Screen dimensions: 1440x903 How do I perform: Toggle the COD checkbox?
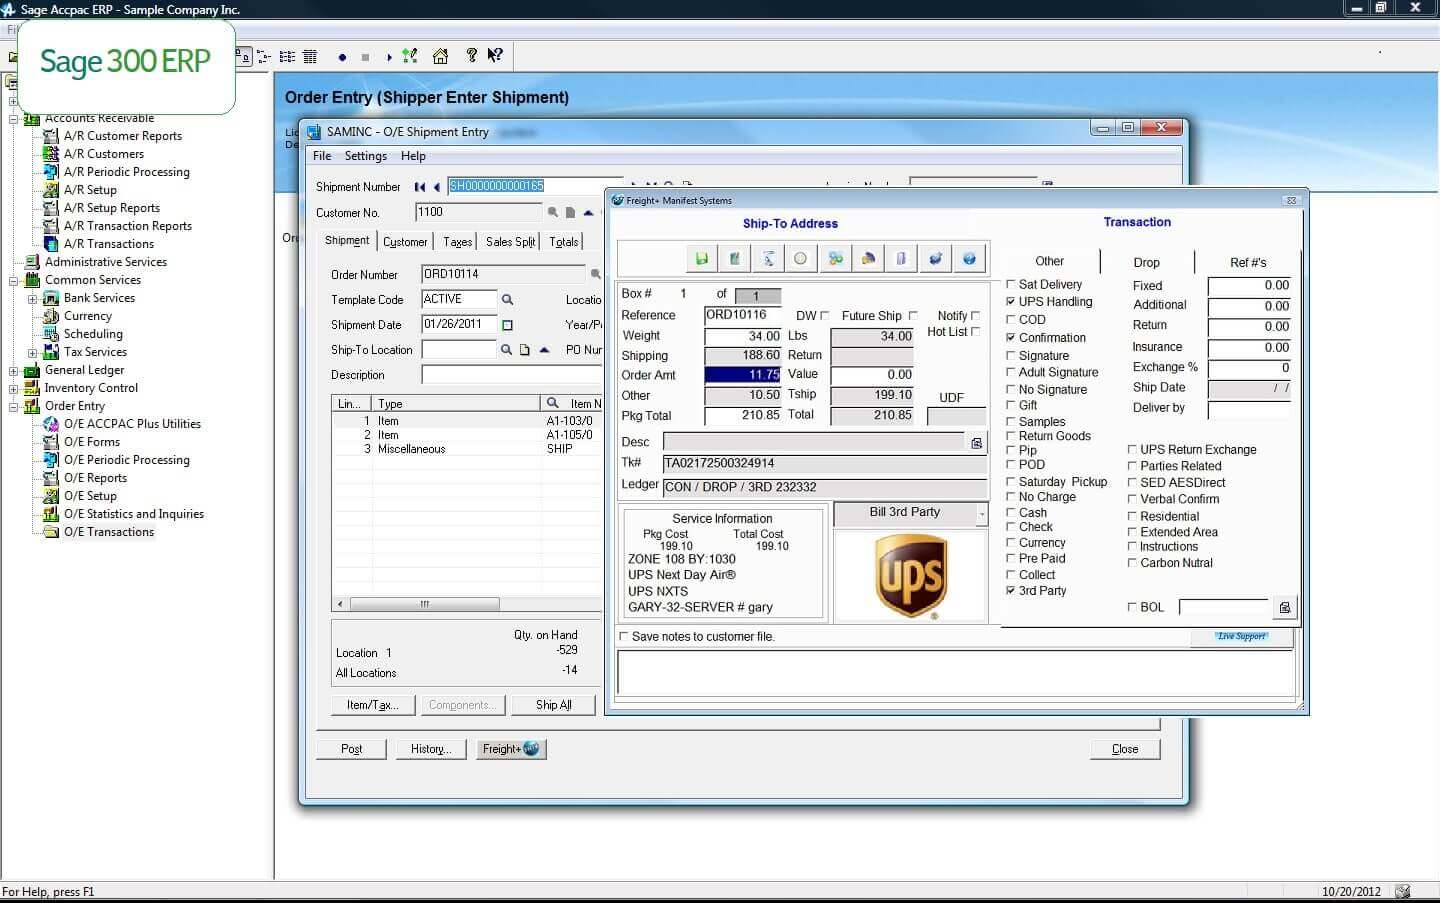1010,319
